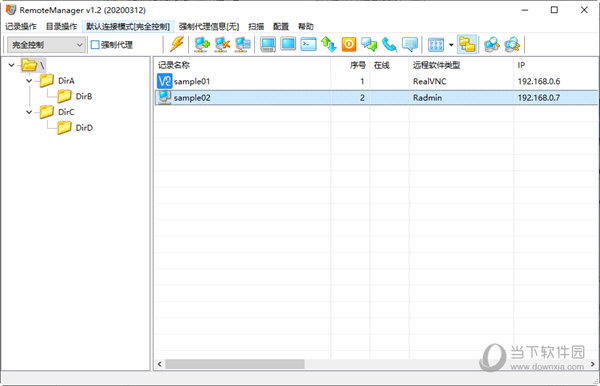Select the DirB label in tree
This screenshot has width=600, height=386.
(x=84, y=96)
